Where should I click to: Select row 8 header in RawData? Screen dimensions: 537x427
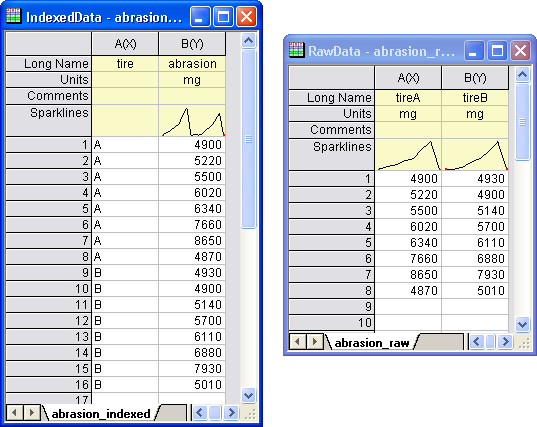coord(331,290)
